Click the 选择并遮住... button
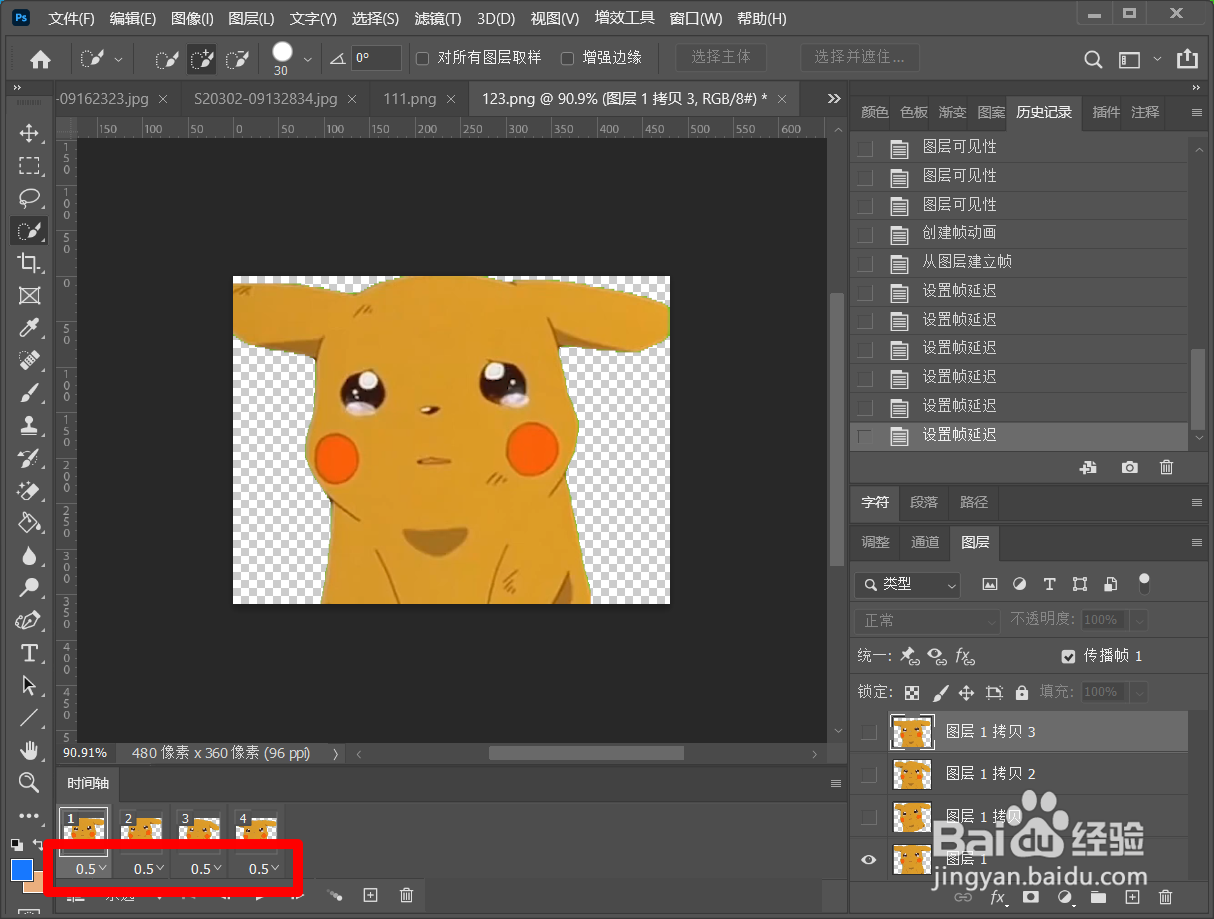Viewport: 1214px width, 919px height. point(860,57)
